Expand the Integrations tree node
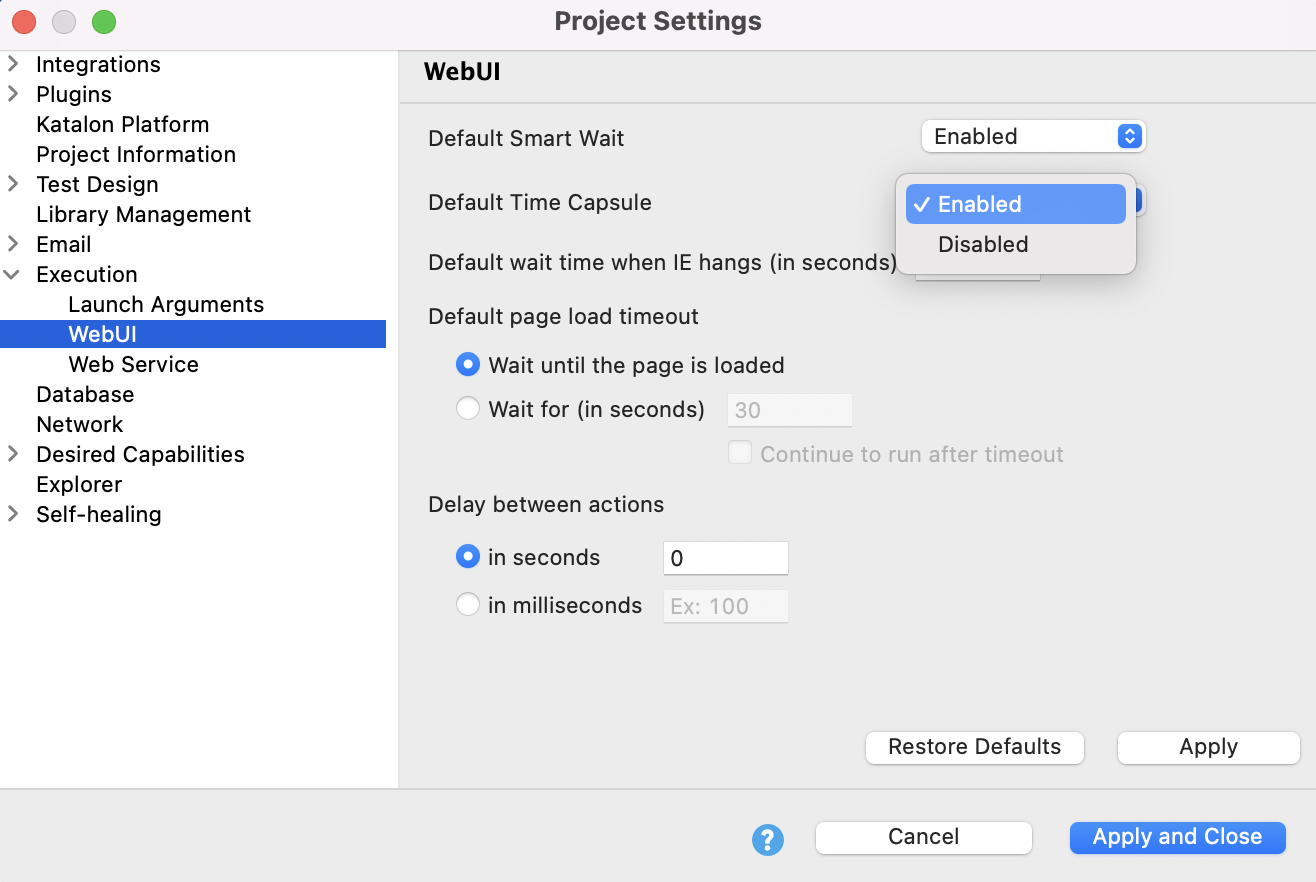This screenshot has height=882, width=1316. (13, 65)
